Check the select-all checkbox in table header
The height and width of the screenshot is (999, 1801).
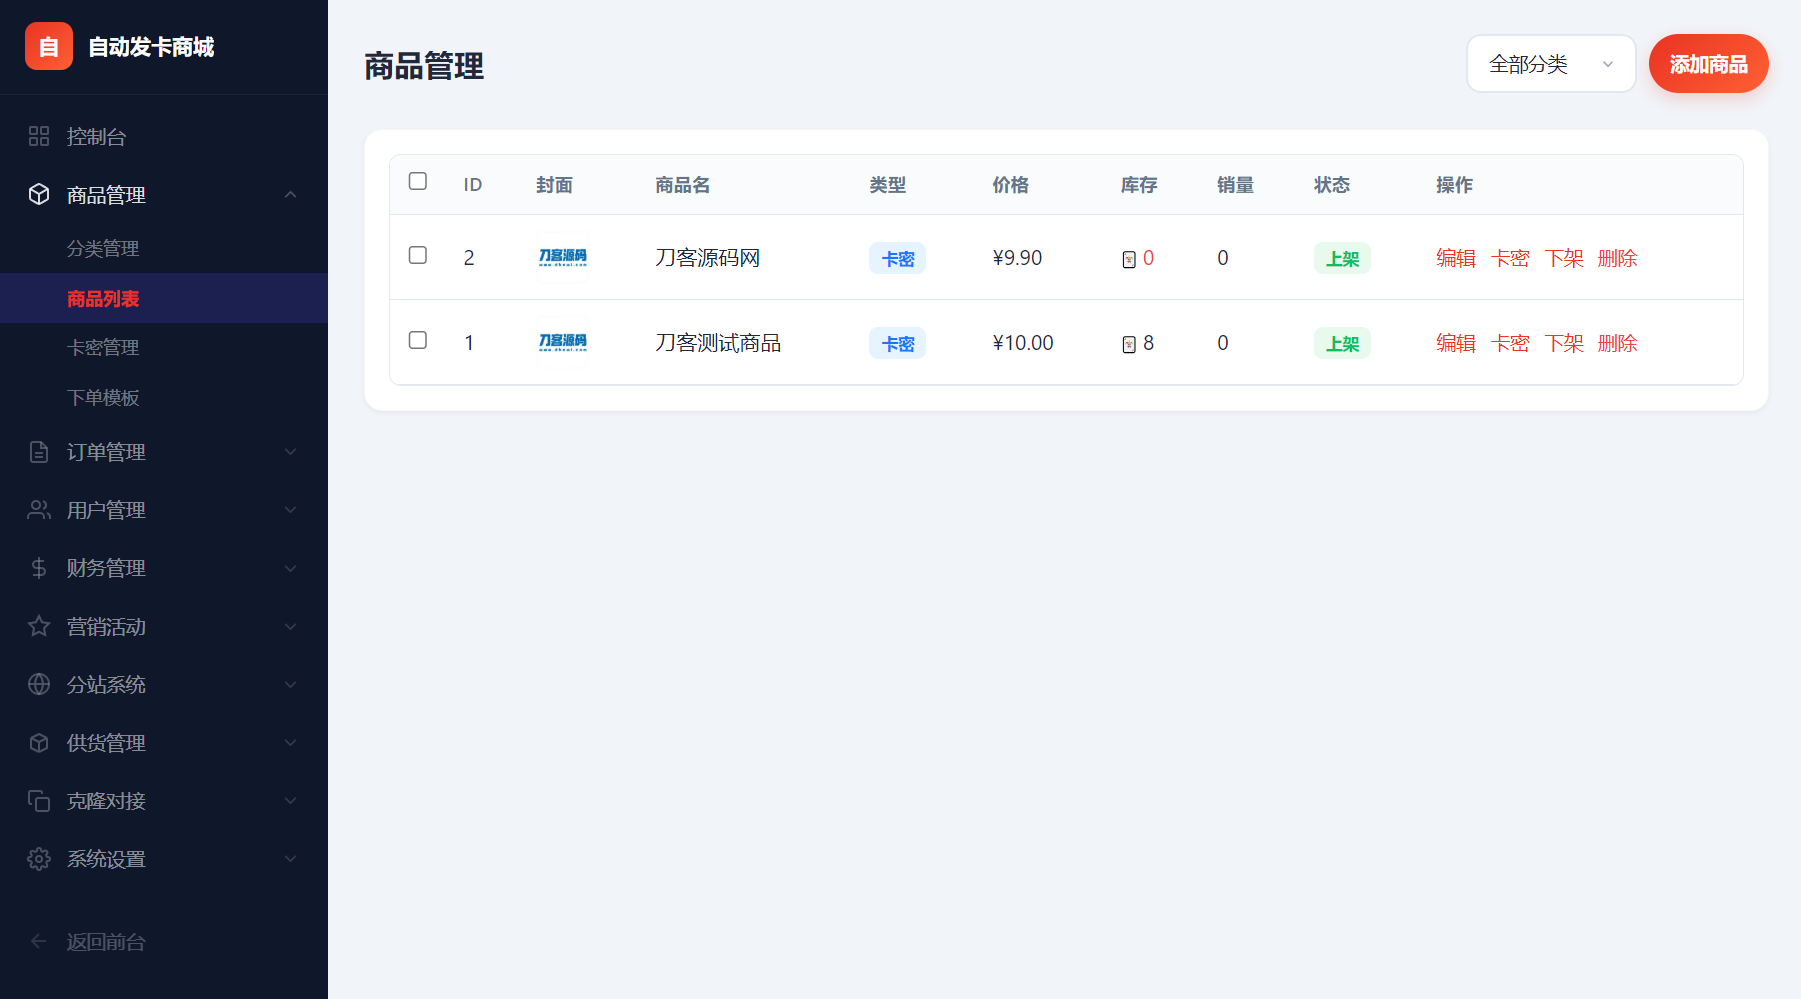click(418, 182)
